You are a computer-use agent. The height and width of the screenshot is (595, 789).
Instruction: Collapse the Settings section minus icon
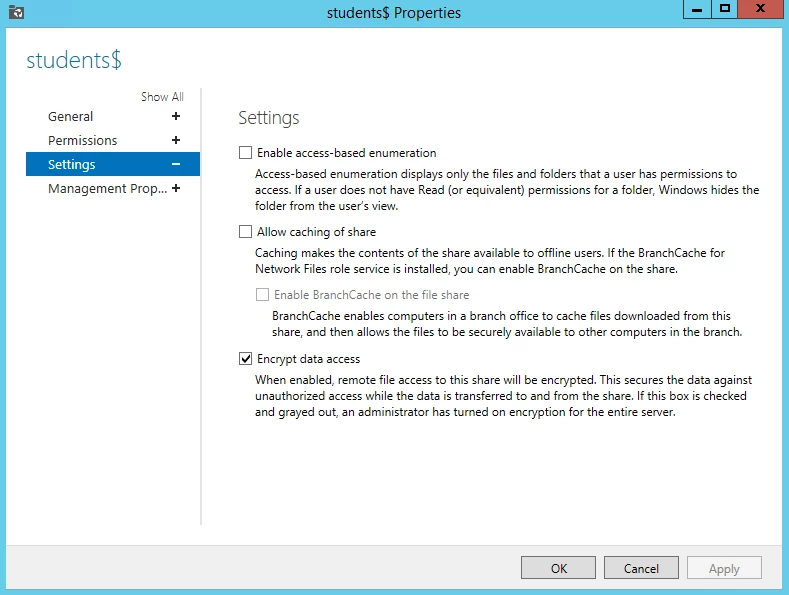(x=176, y=164)
